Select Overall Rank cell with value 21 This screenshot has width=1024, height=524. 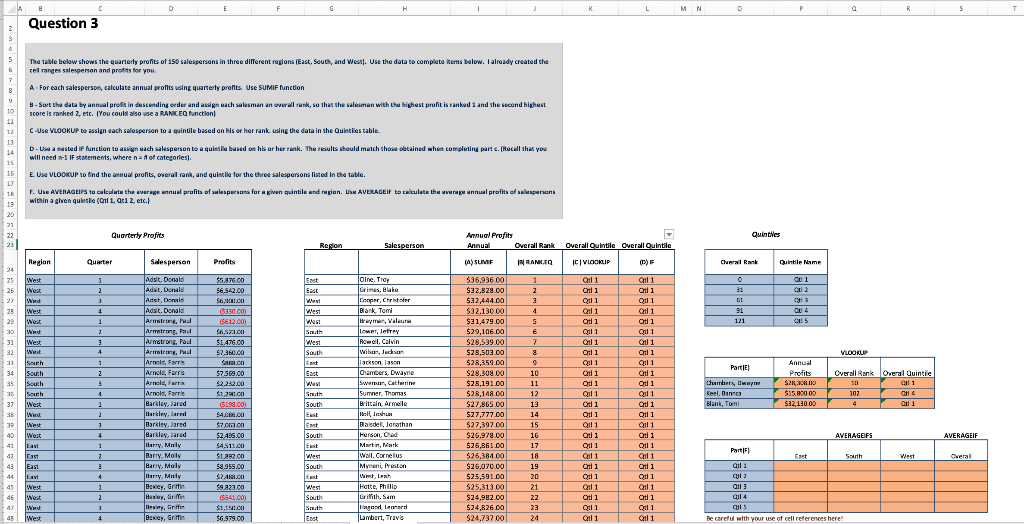534,487
